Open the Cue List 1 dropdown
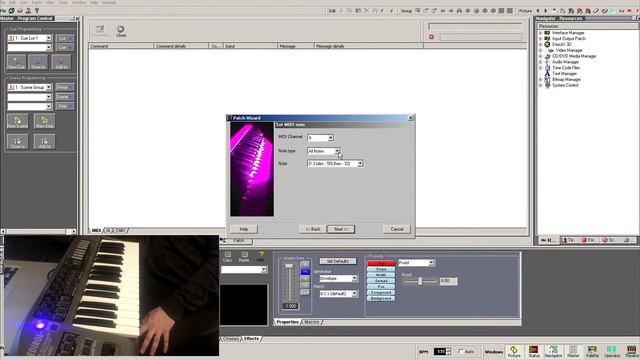The width and height of the screenshot is (640, 360). point(49,38)
